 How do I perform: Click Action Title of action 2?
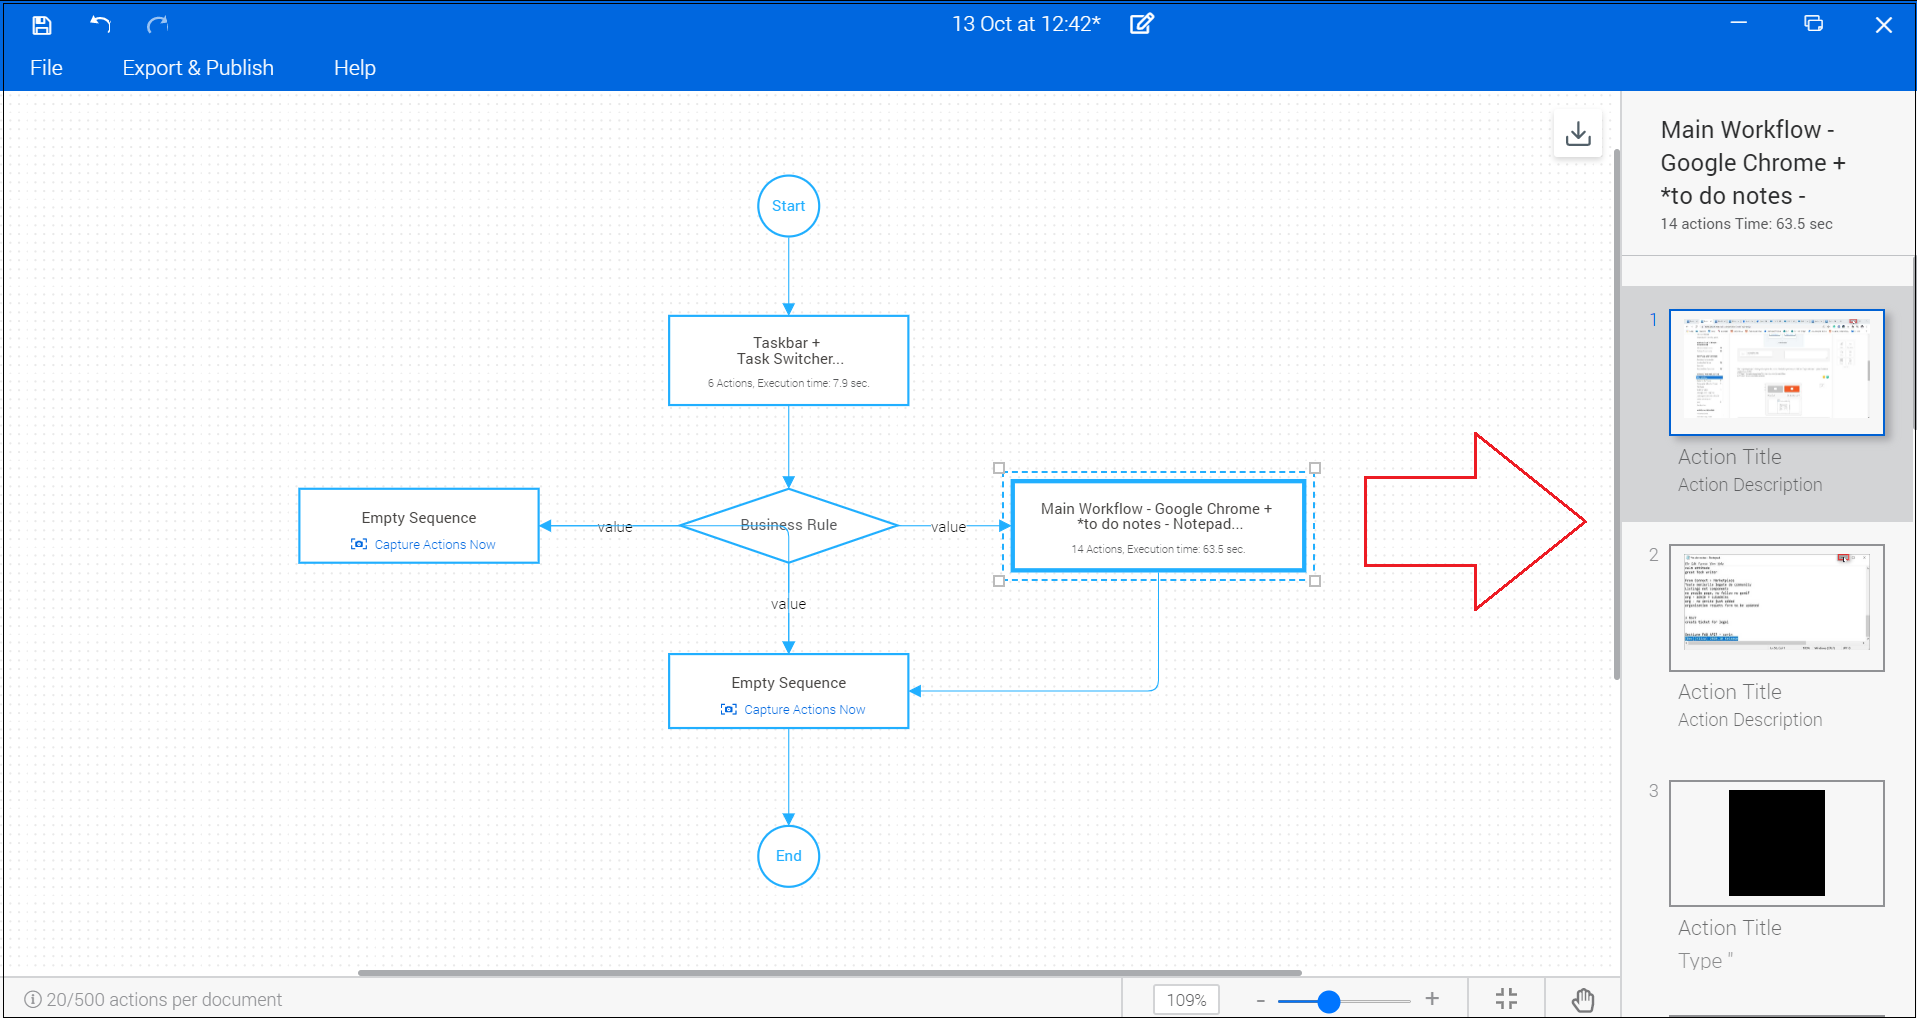1729,692
